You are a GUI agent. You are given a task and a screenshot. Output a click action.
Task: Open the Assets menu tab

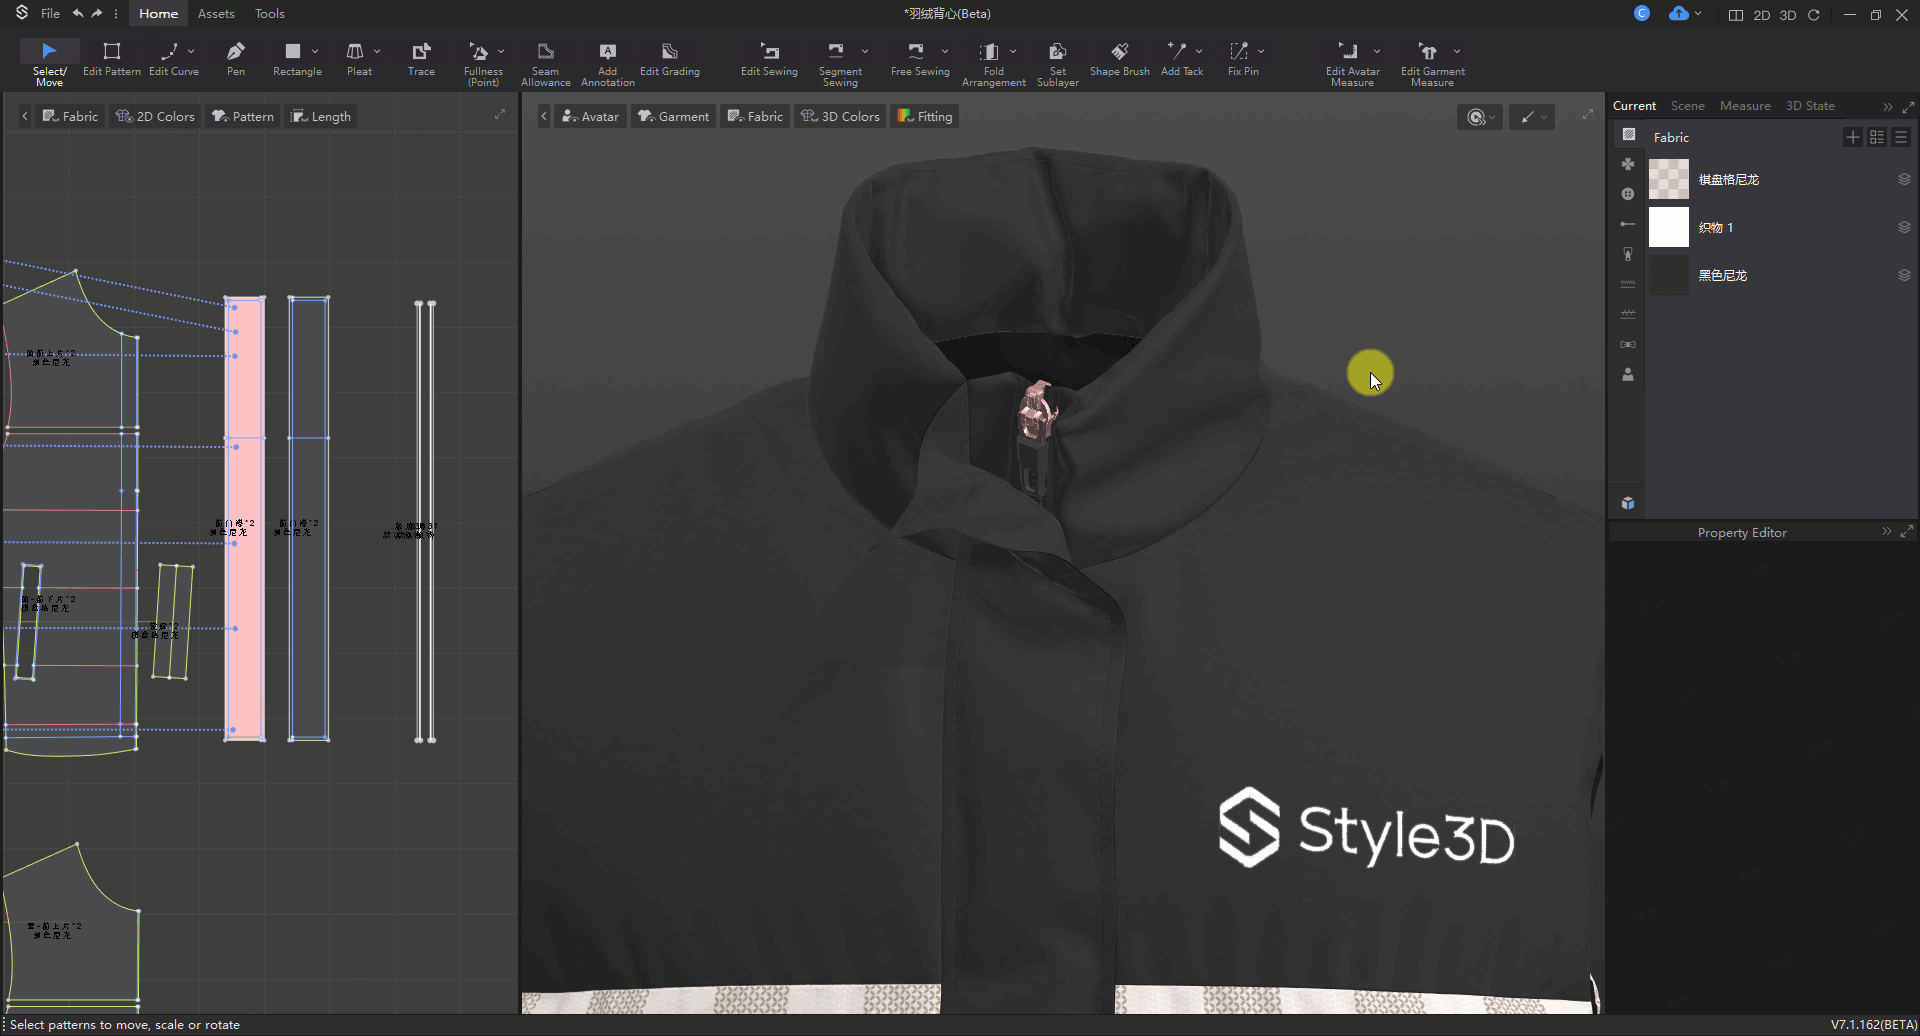216,13
